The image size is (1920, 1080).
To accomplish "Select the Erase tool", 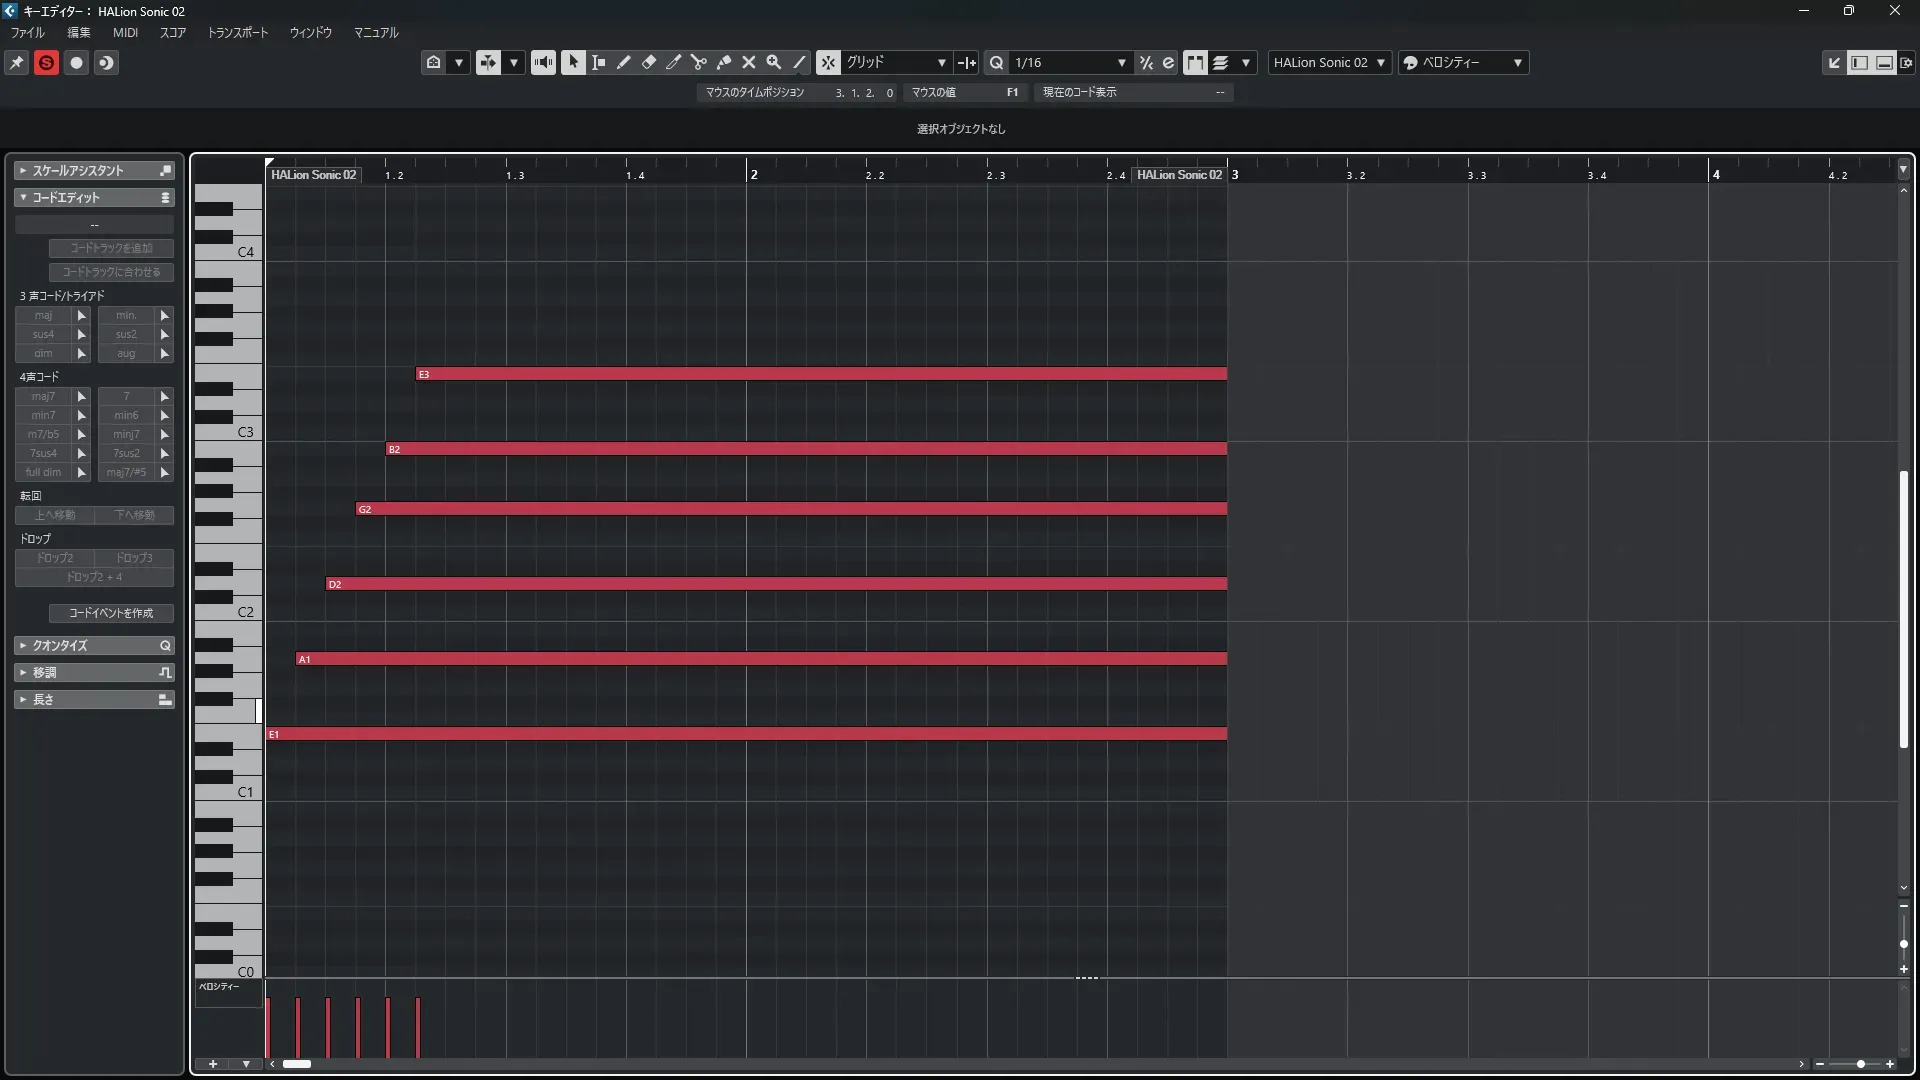I will pos(648,62).
